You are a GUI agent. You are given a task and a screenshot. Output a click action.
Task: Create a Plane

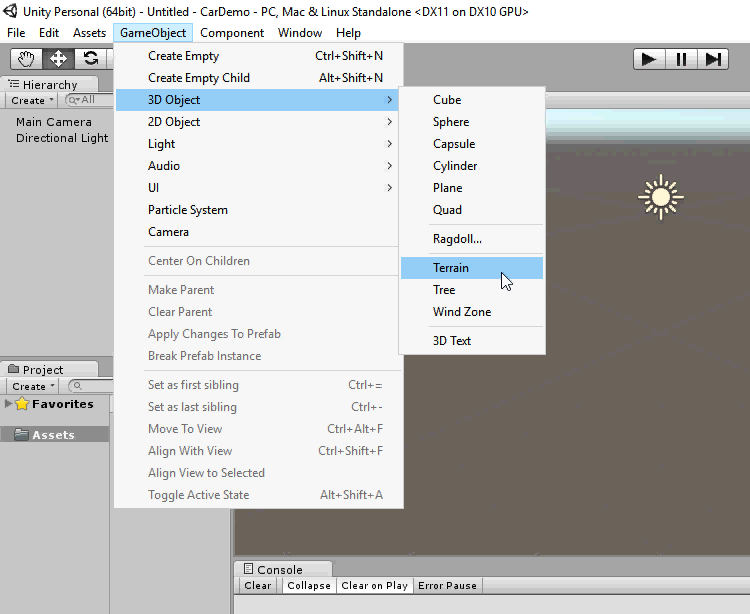472,188
